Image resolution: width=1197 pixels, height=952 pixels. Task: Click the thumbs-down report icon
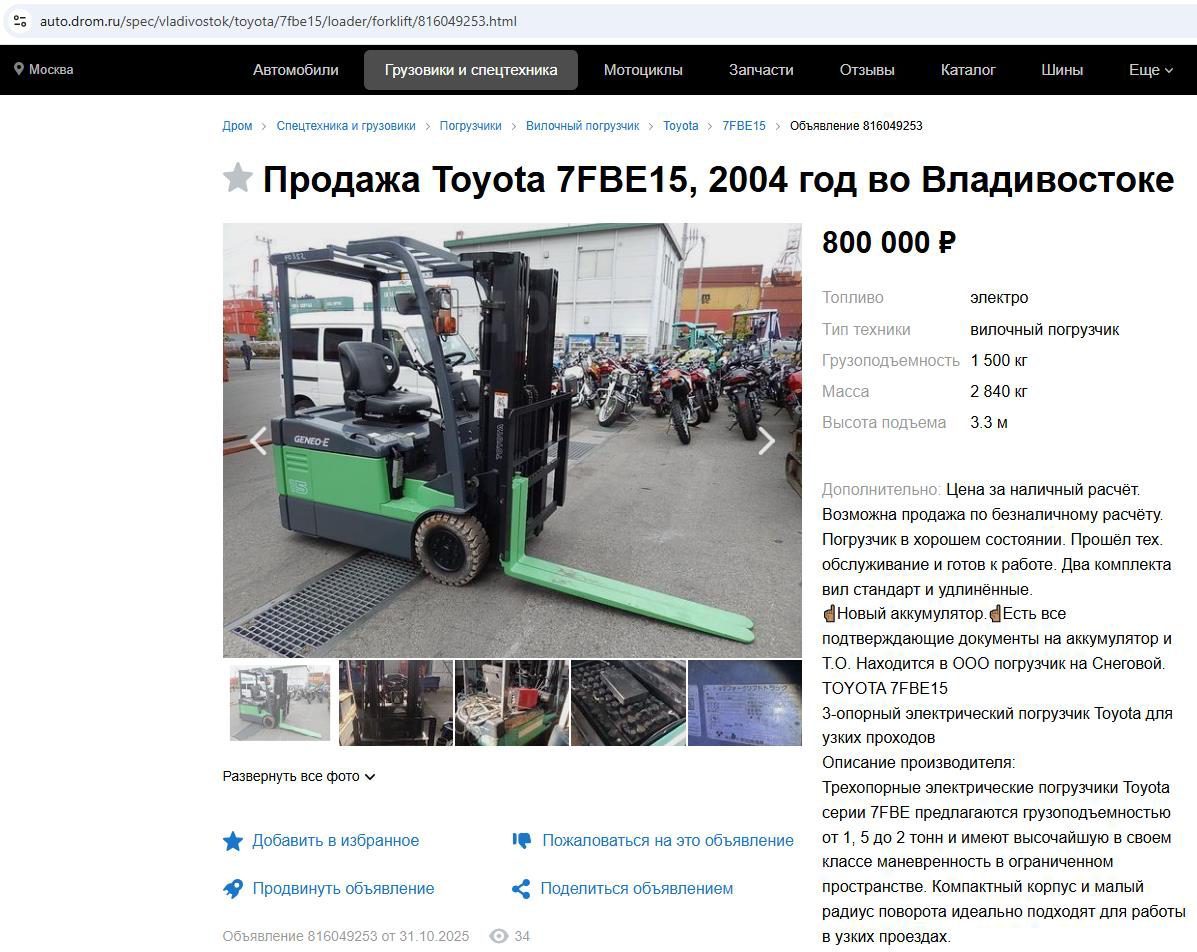click(x=522, y=841)
